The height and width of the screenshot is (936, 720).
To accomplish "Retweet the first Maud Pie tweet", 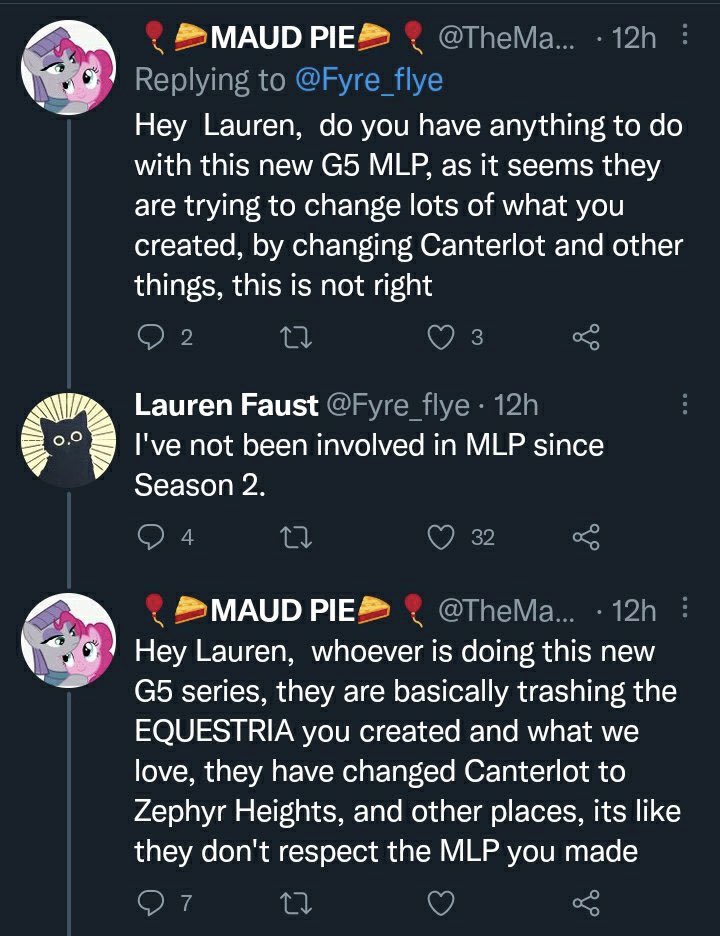I will point(294,337).
